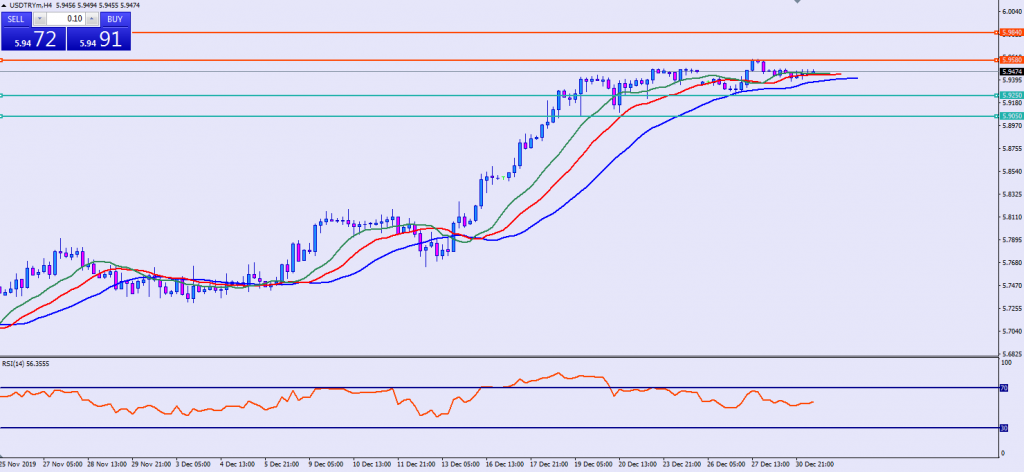Viewport: 1024px width, 472px height.
Task: Click the 0.10 lot volume field
Action: pos(65,18)
